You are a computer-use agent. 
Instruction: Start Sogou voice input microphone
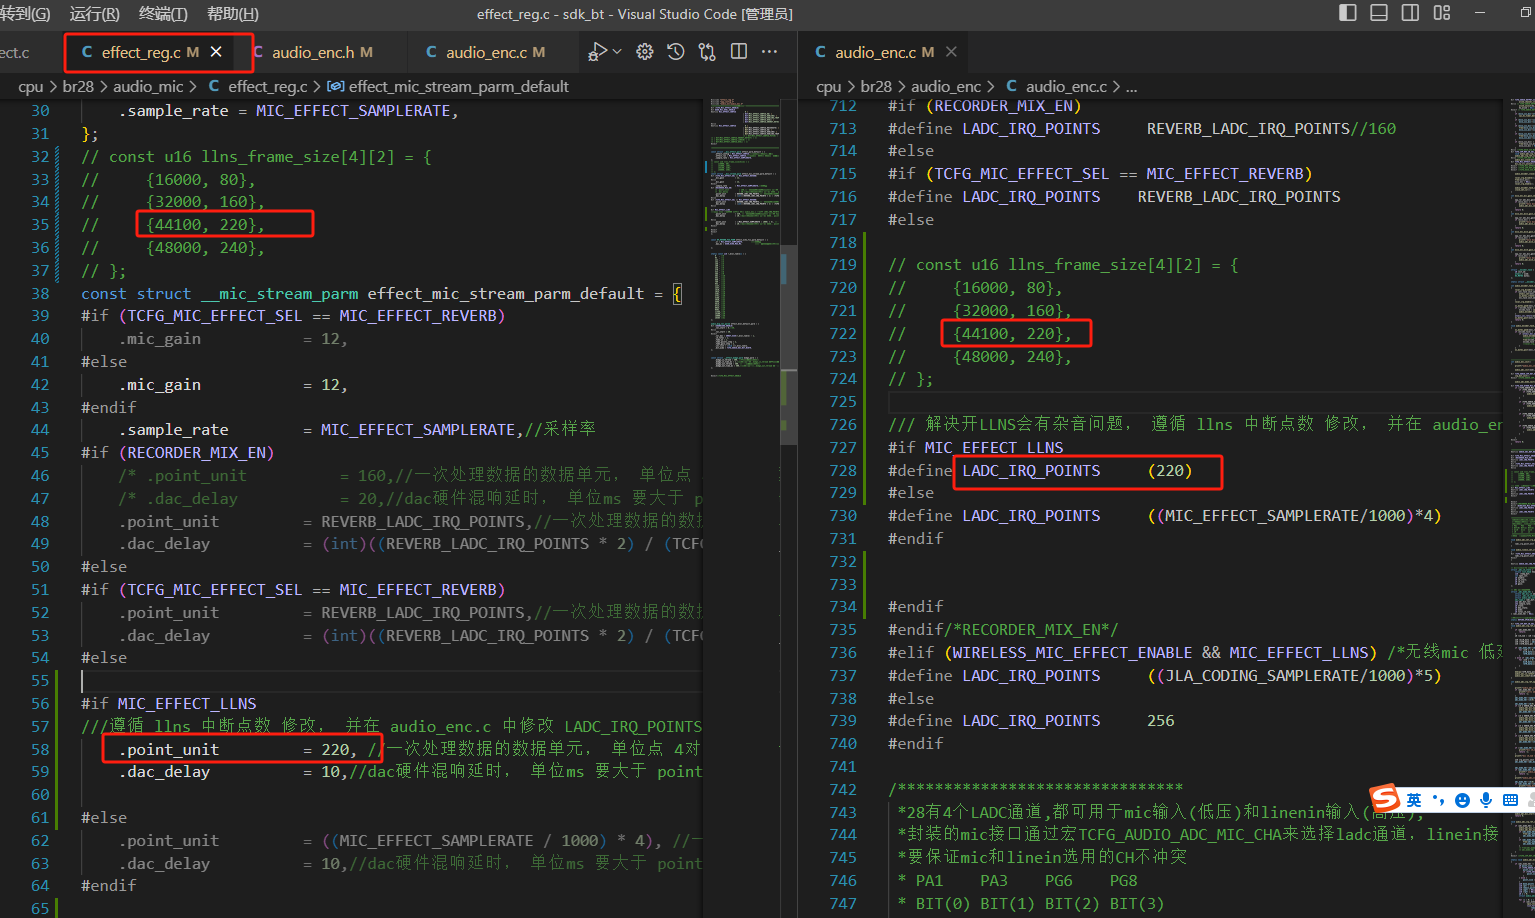point(1486,800)
